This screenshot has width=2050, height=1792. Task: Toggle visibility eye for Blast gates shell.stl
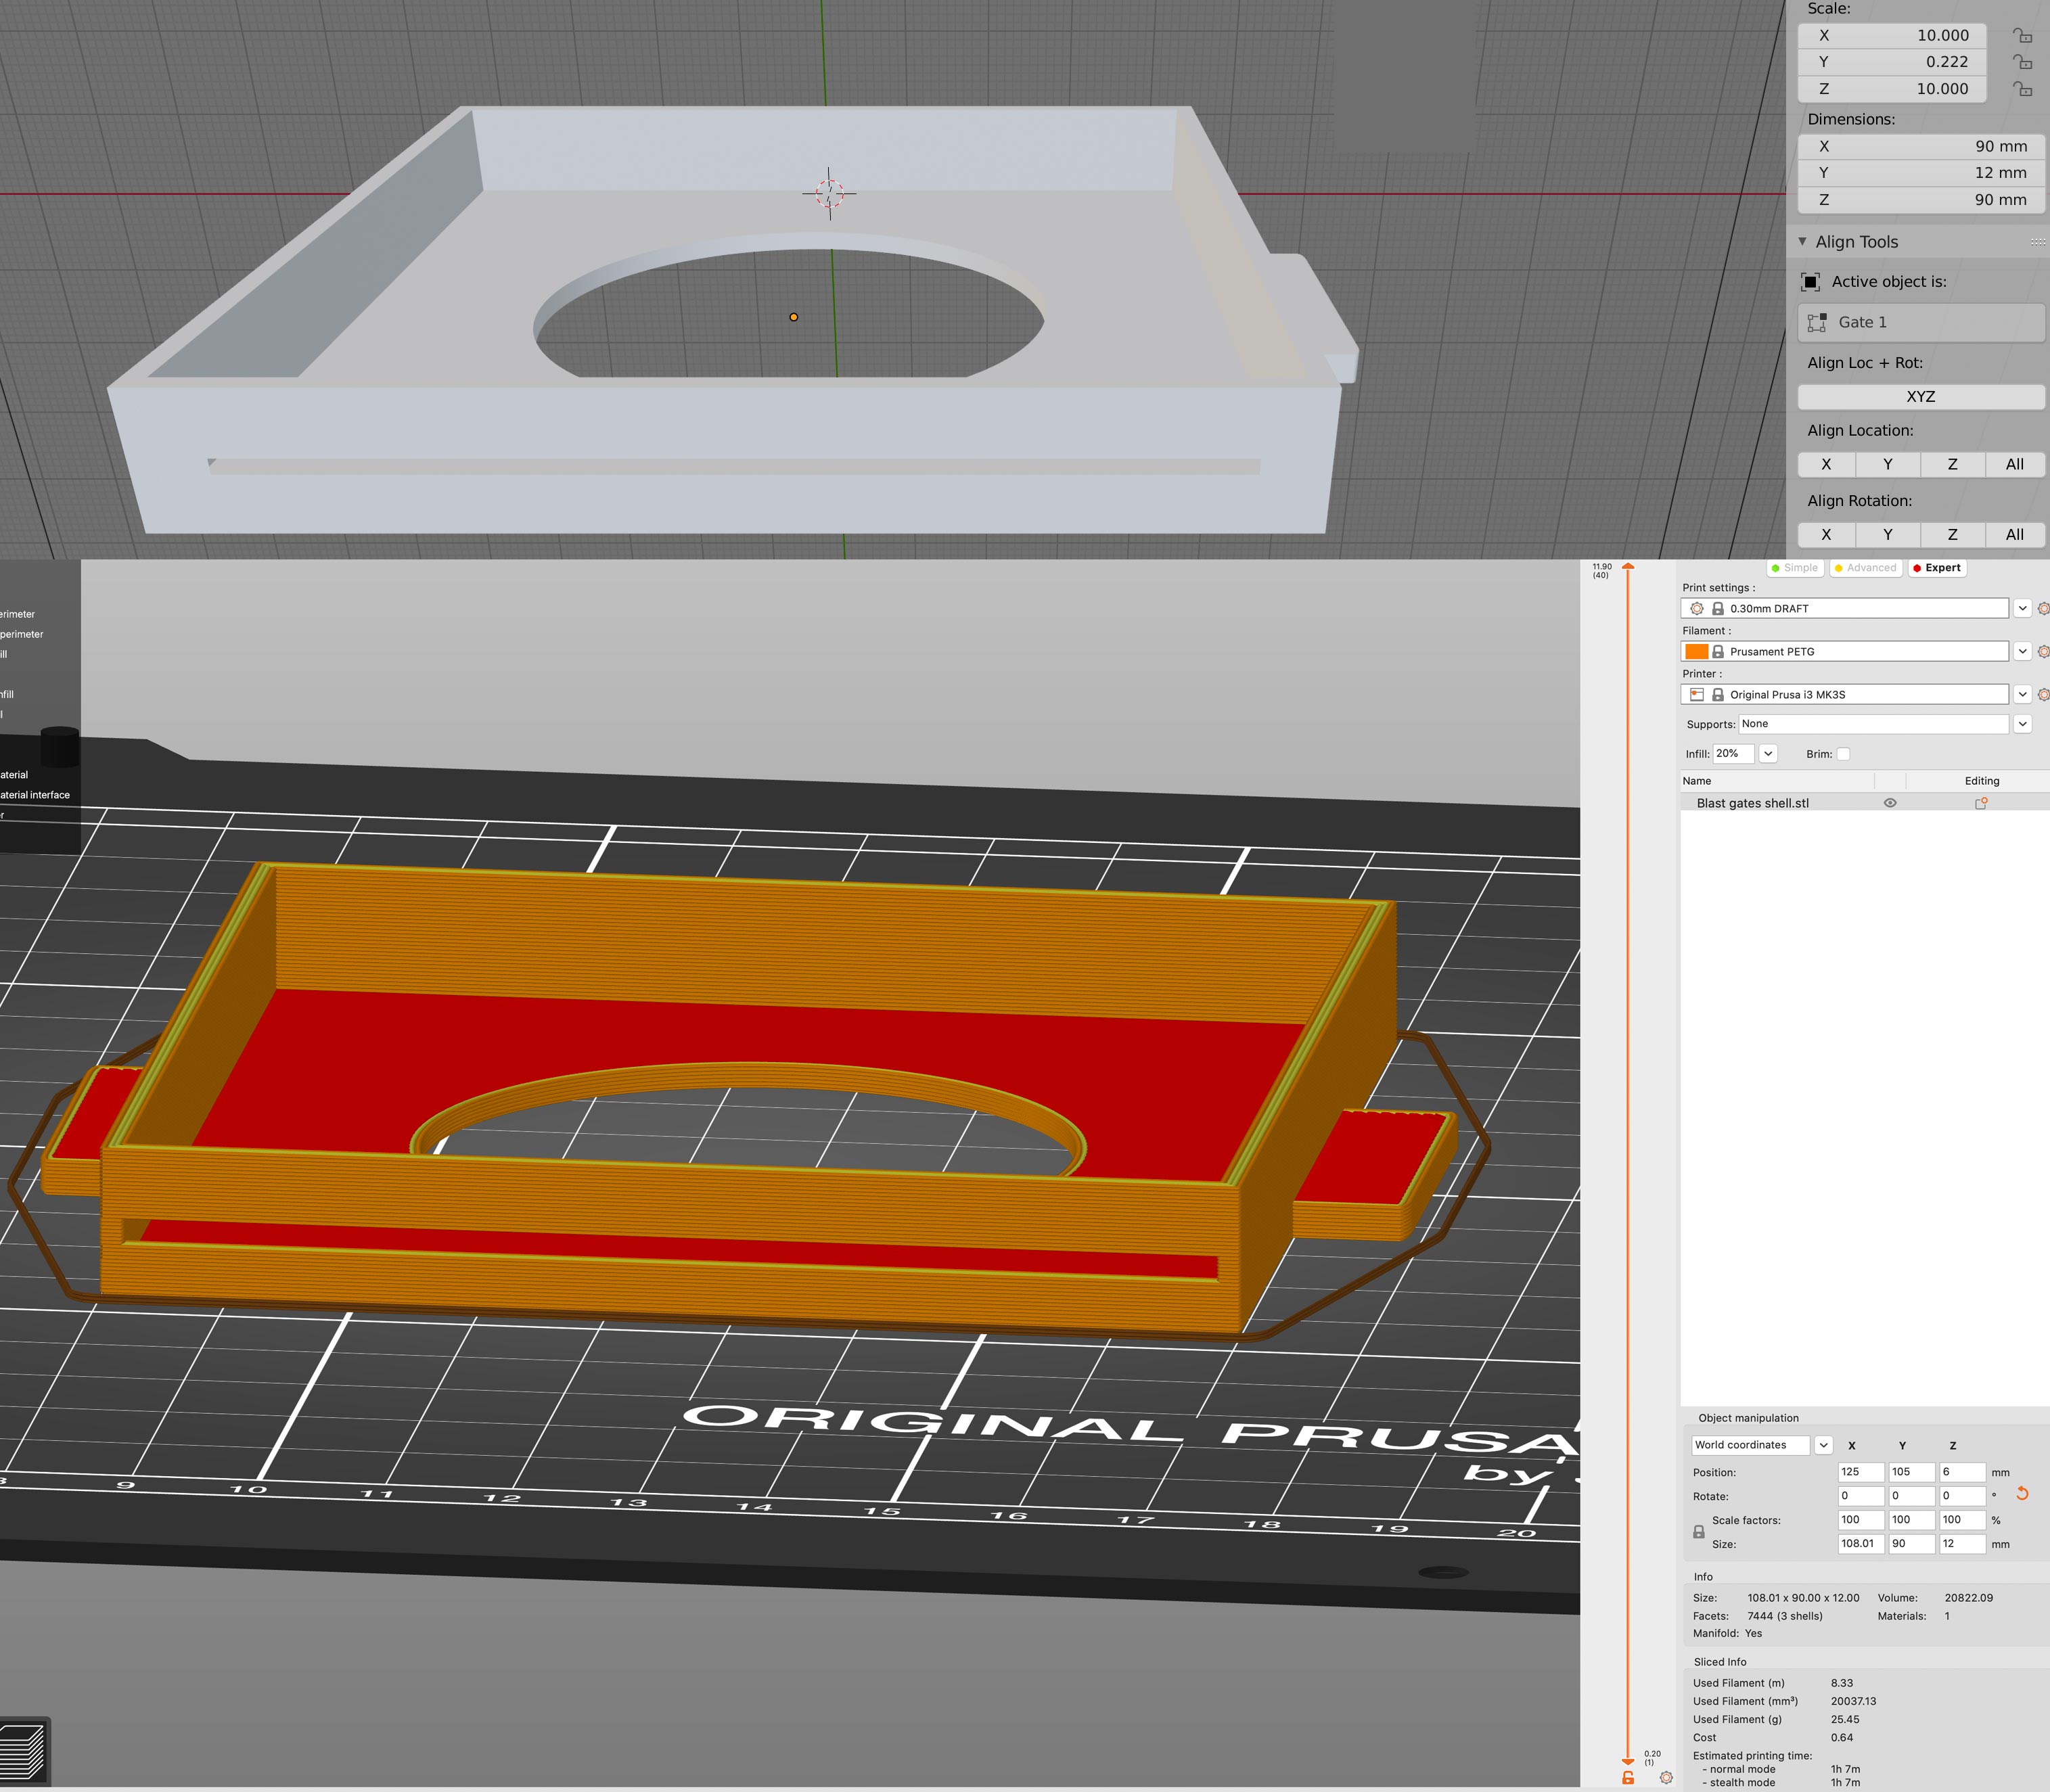click(1890, 803)
